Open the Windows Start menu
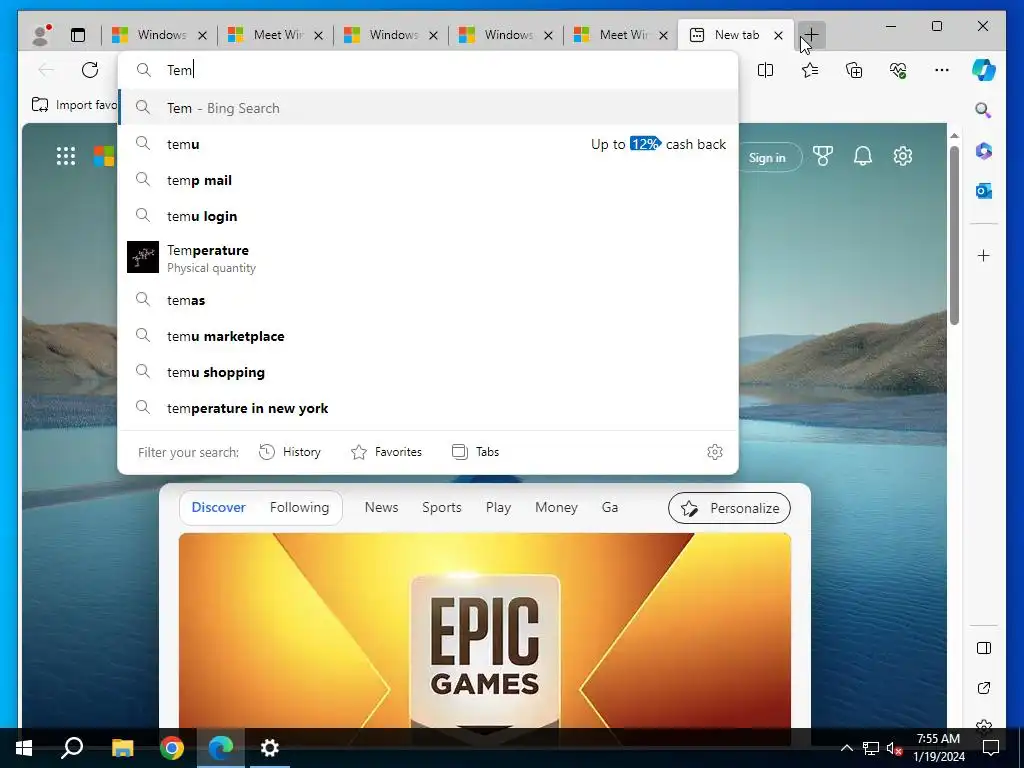The height and width of the screenshot is (768, 1024). click(24, 748)
